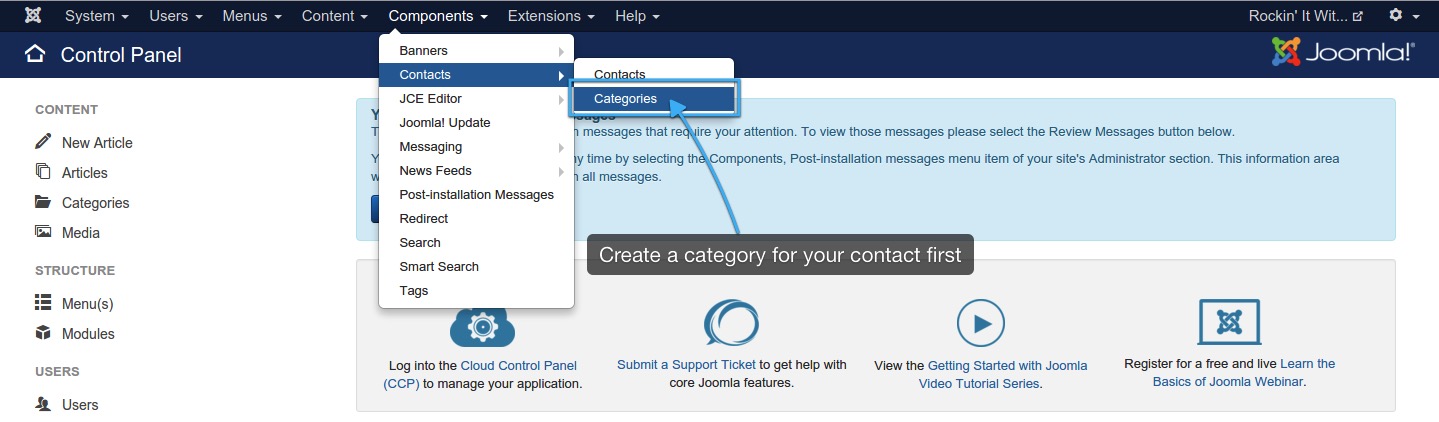Select Joomla! Update menu entry

pyautogui.click(x=476, y=123)
